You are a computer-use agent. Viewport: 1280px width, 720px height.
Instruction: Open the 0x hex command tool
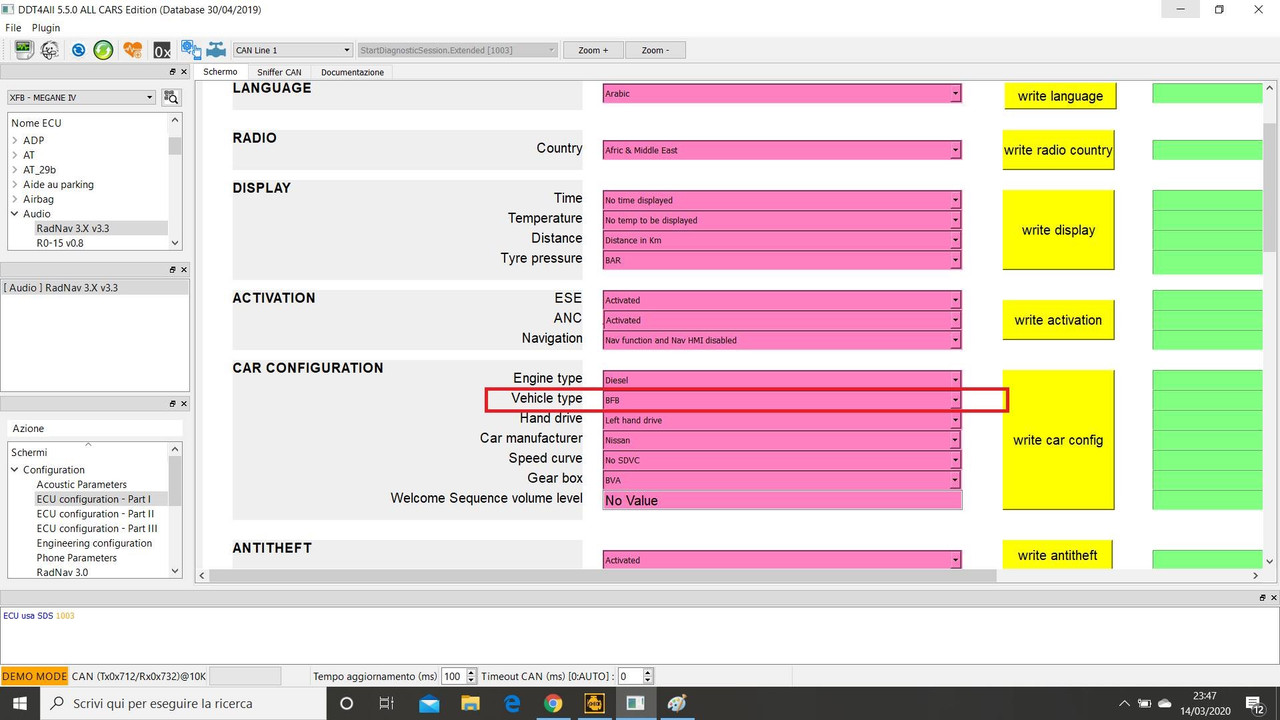click(x=161, y=50)
